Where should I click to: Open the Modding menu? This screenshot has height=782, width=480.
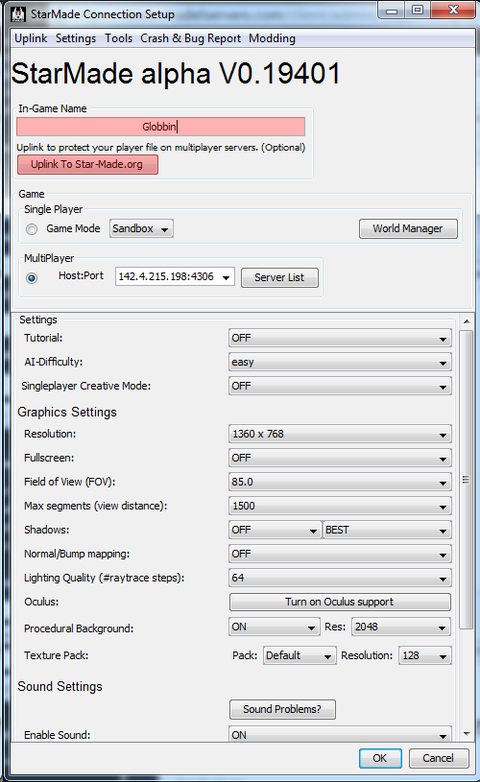[x=272, y=38]
